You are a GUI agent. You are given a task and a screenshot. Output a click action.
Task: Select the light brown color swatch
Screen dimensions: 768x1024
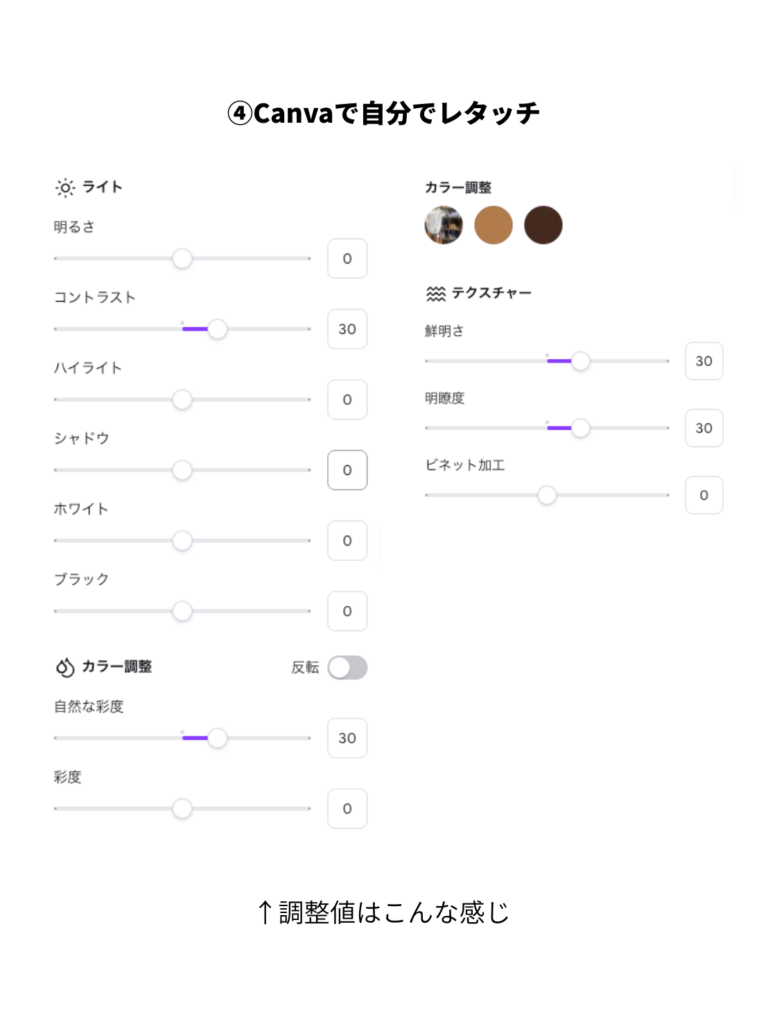click(492, 225)
